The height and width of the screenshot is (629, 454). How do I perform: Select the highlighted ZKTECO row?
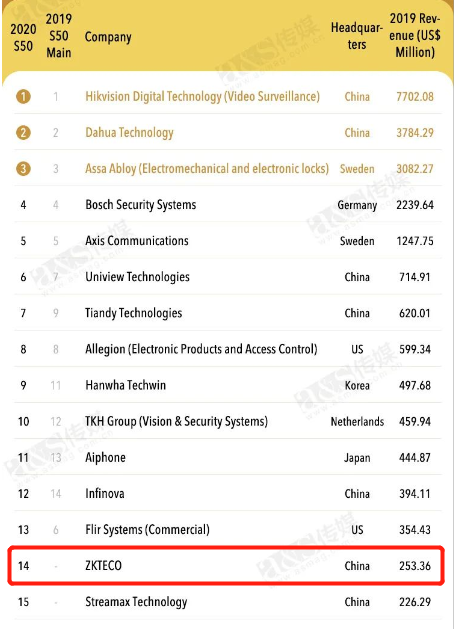pos(227,565)
